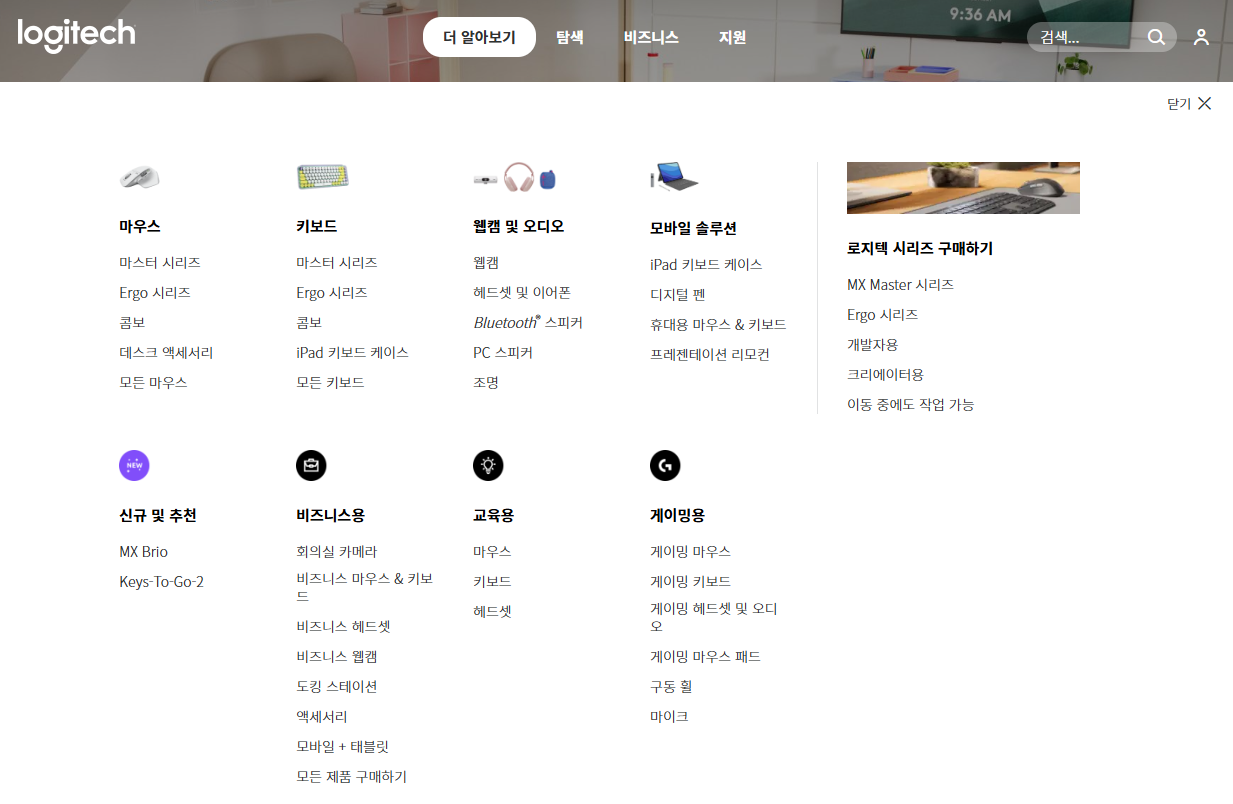Open MX Master 시리즈 link

pos(900,284)
